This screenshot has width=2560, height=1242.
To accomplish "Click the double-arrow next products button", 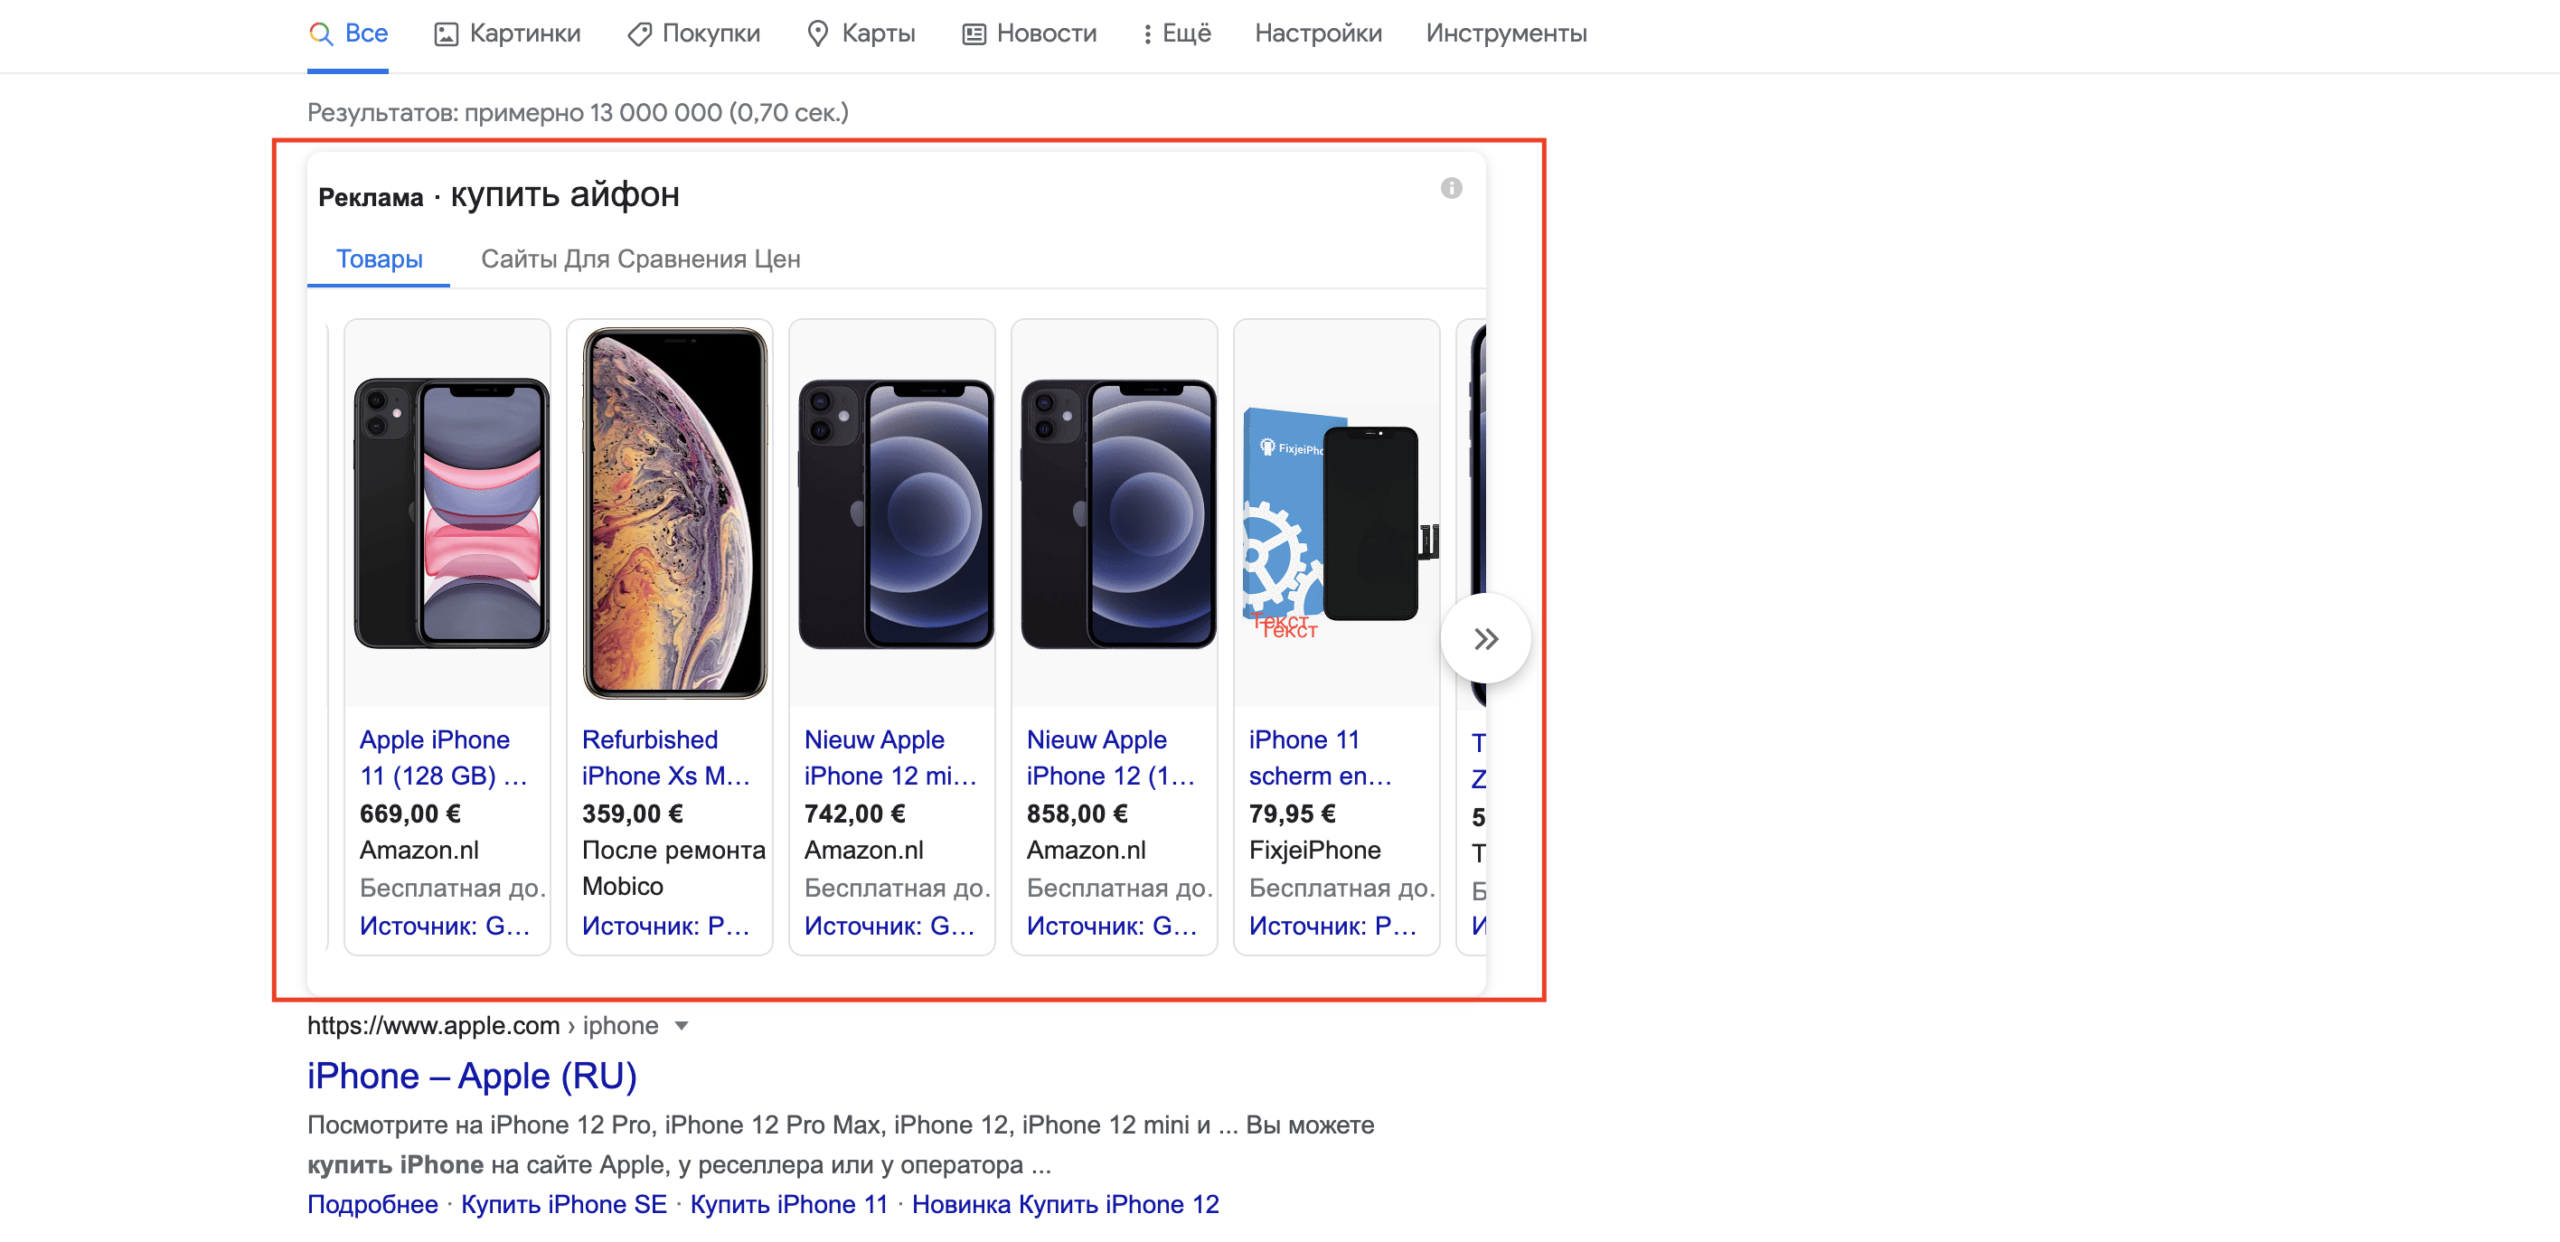I will [1485, 639].
